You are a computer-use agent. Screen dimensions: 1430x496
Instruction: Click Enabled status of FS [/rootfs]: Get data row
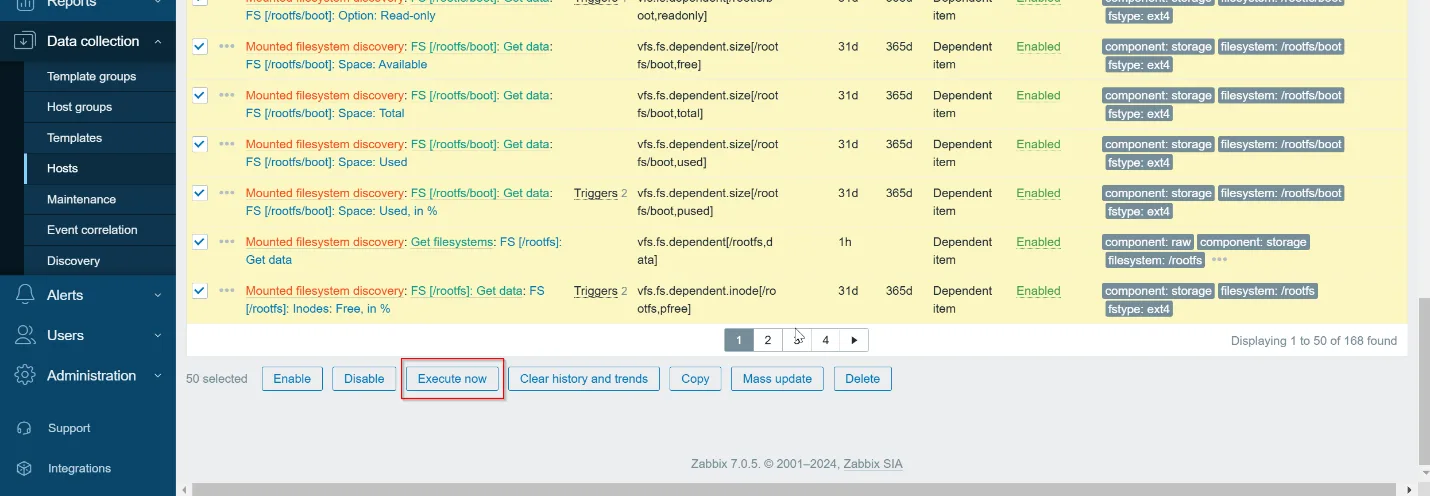click(1038, 243)
